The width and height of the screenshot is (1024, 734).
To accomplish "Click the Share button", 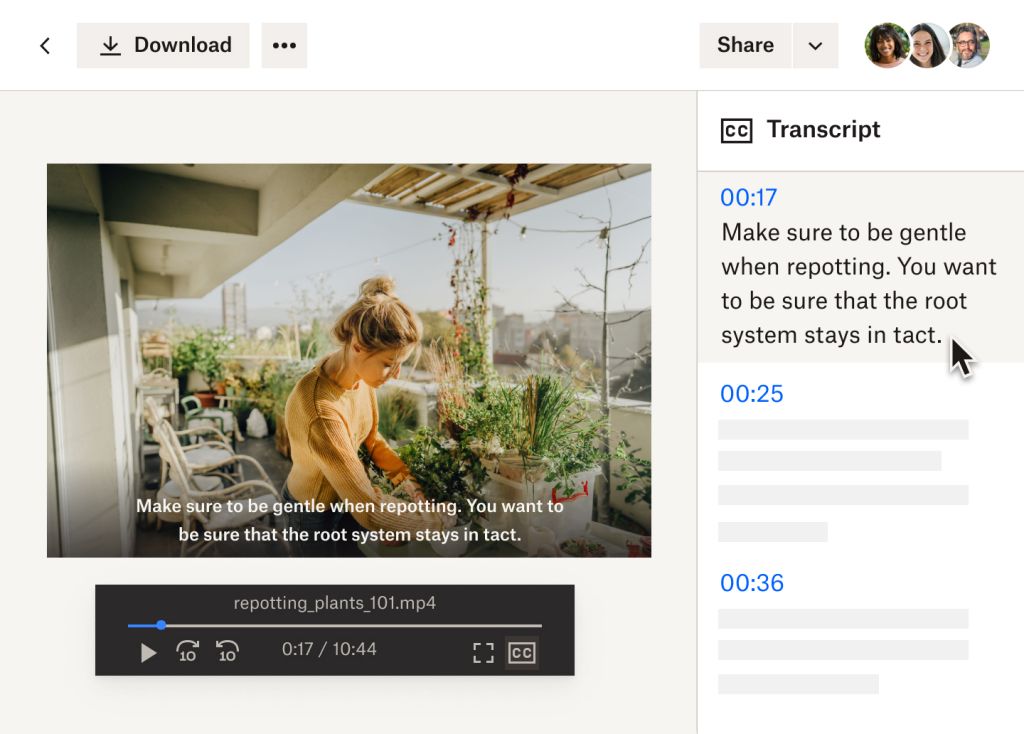I will pyautogui.click(x=744, y=45).
